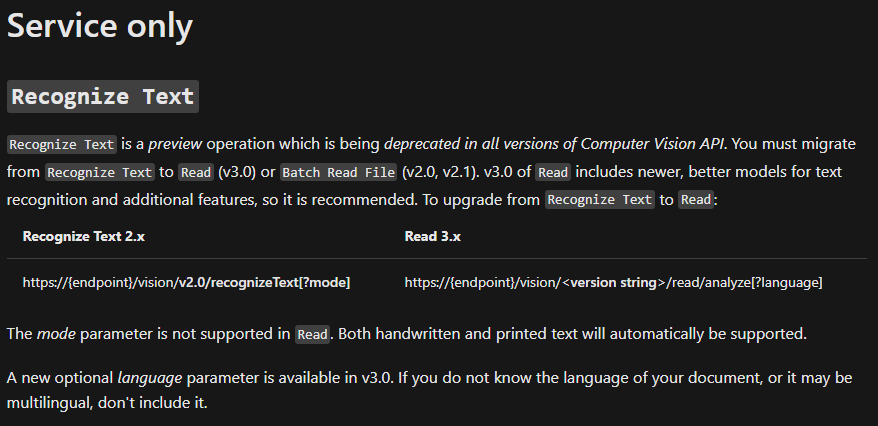The image size is (878, 426).
Task: Click the "Service only" page heading
Action: pyautogui.click(x=100, y=25)
